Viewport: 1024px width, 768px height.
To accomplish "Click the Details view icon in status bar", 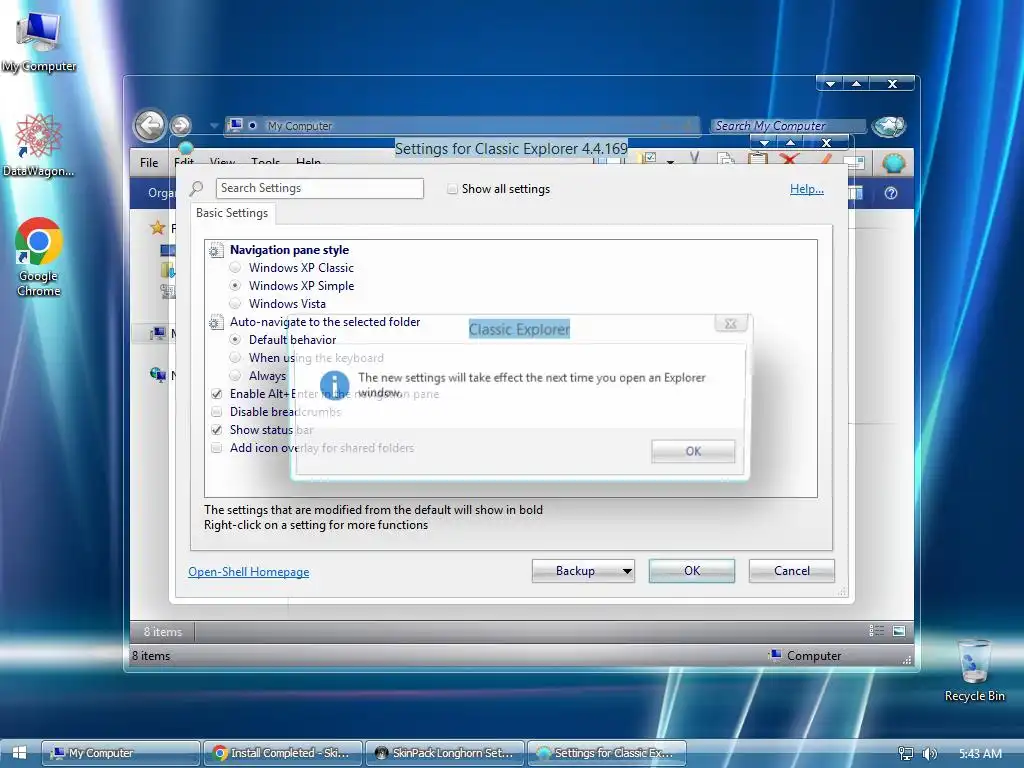I will click(876, 630).
